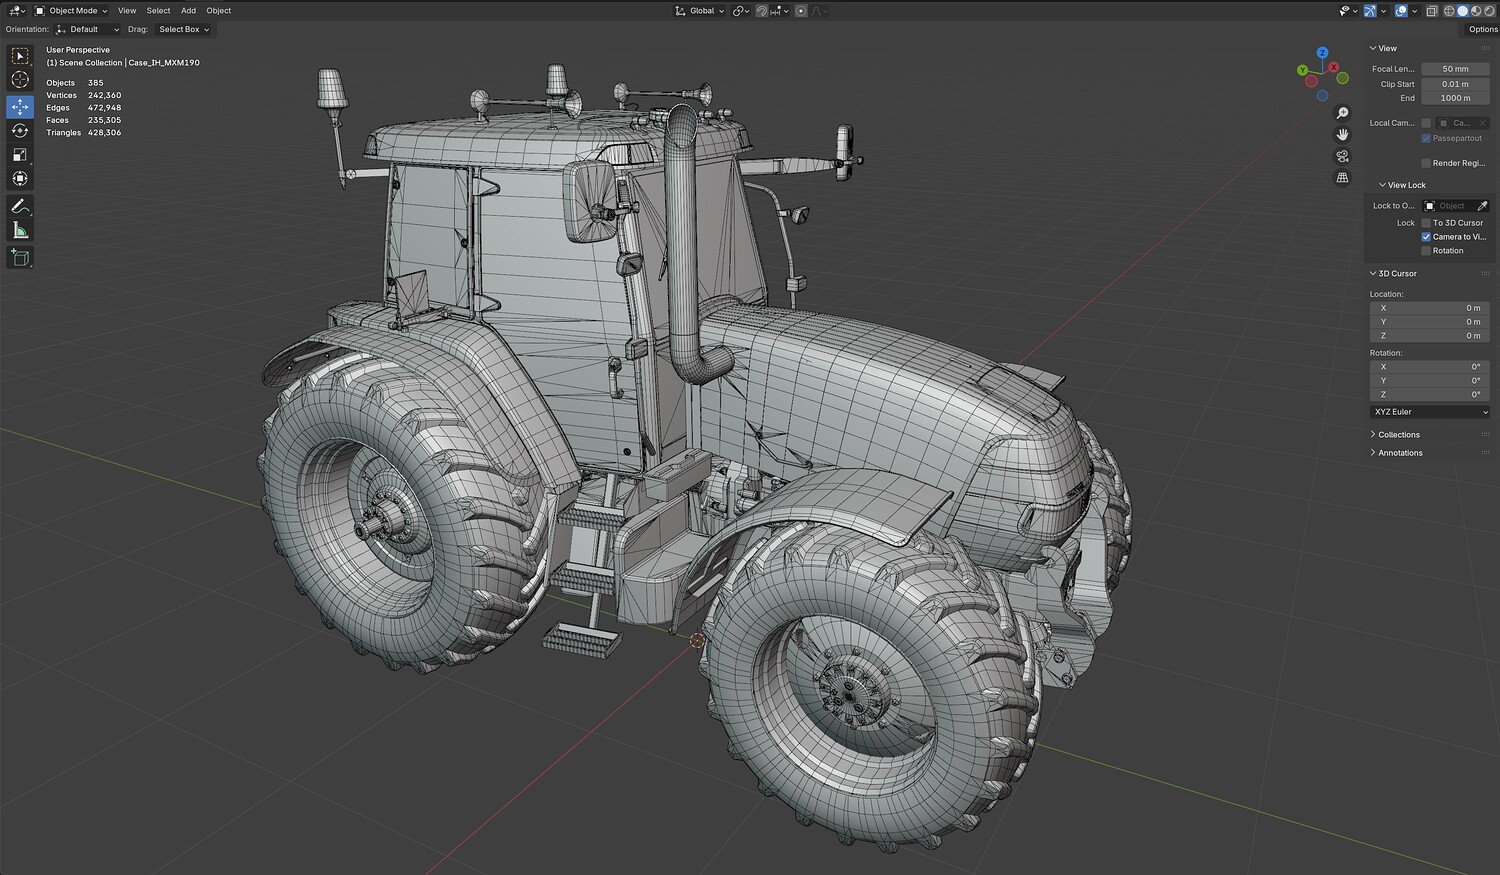Click the hand pan-view icon
This screenshot has height=875, width=1500.
click(x=1342, y=134)
